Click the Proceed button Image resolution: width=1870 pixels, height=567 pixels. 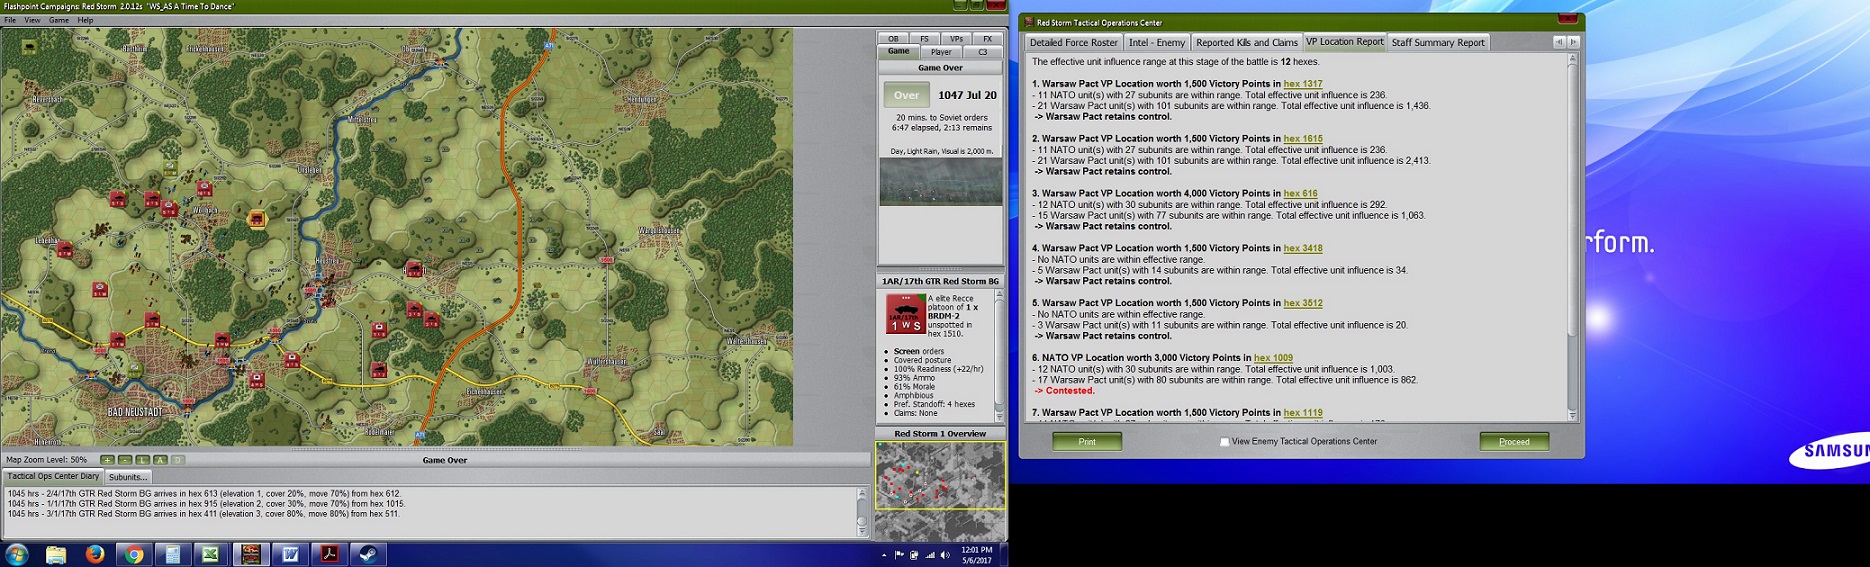(x=1514, y=441)
